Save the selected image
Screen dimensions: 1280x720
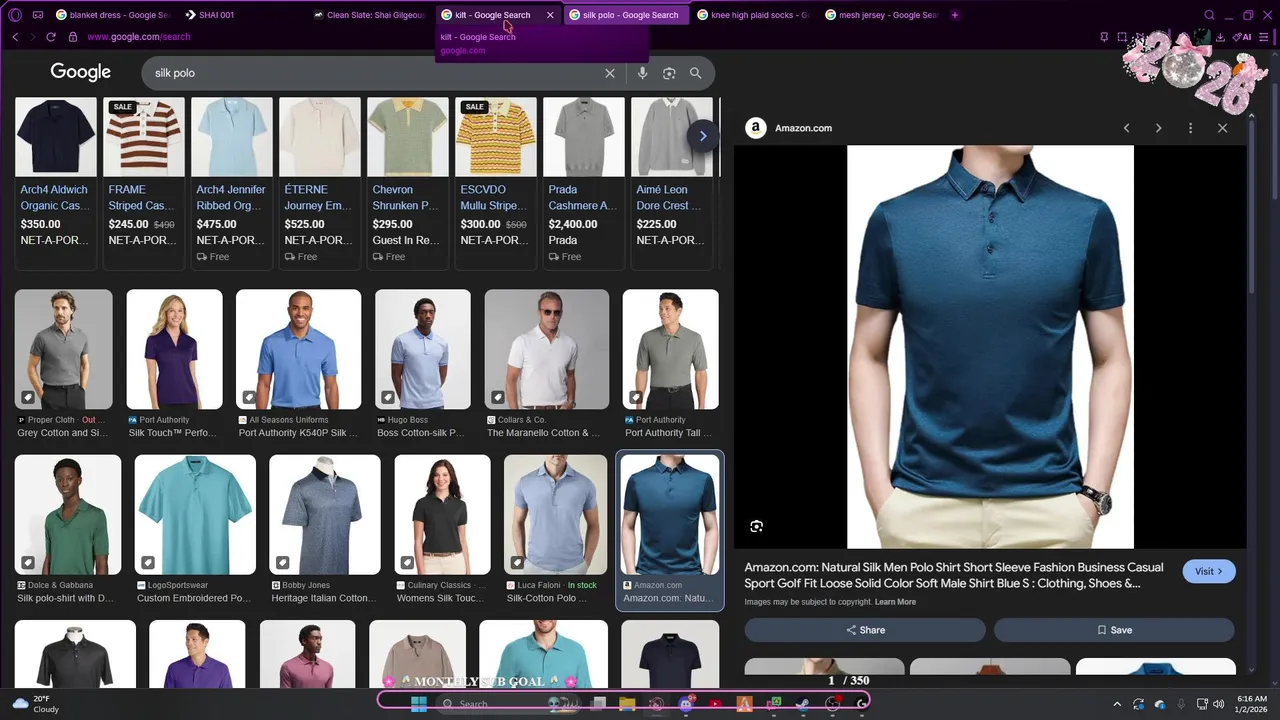click(1114, 630)
